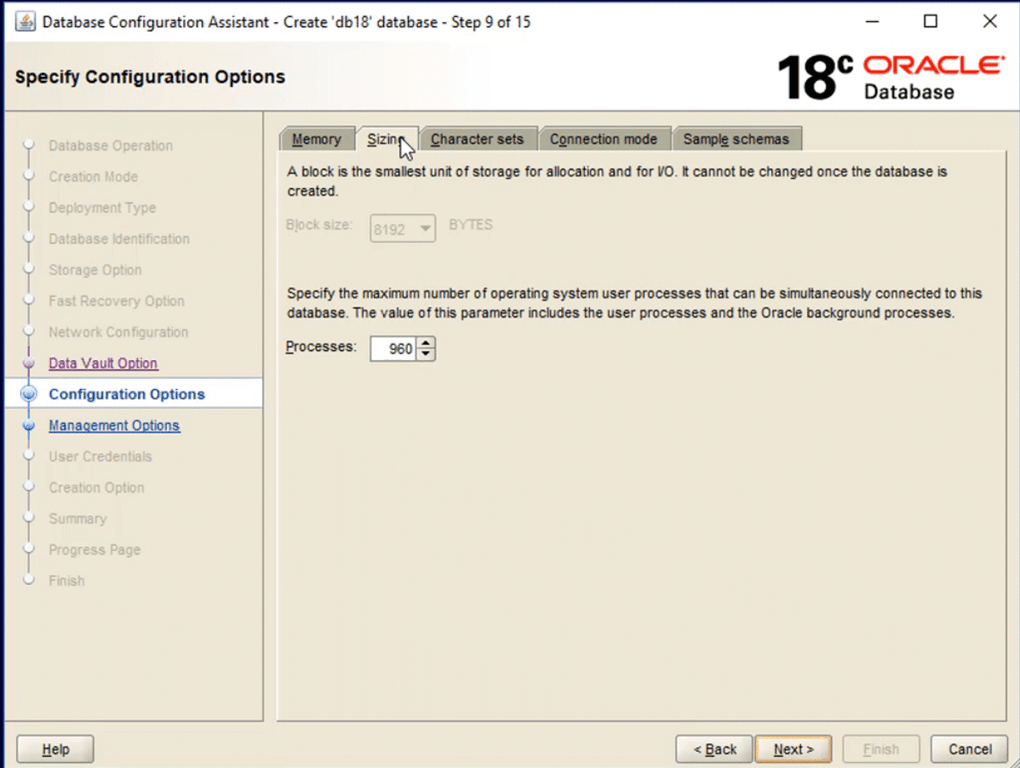Click the Storage Option step label
The width and height of the screenshot is (1020, 768).
point(95,270)
